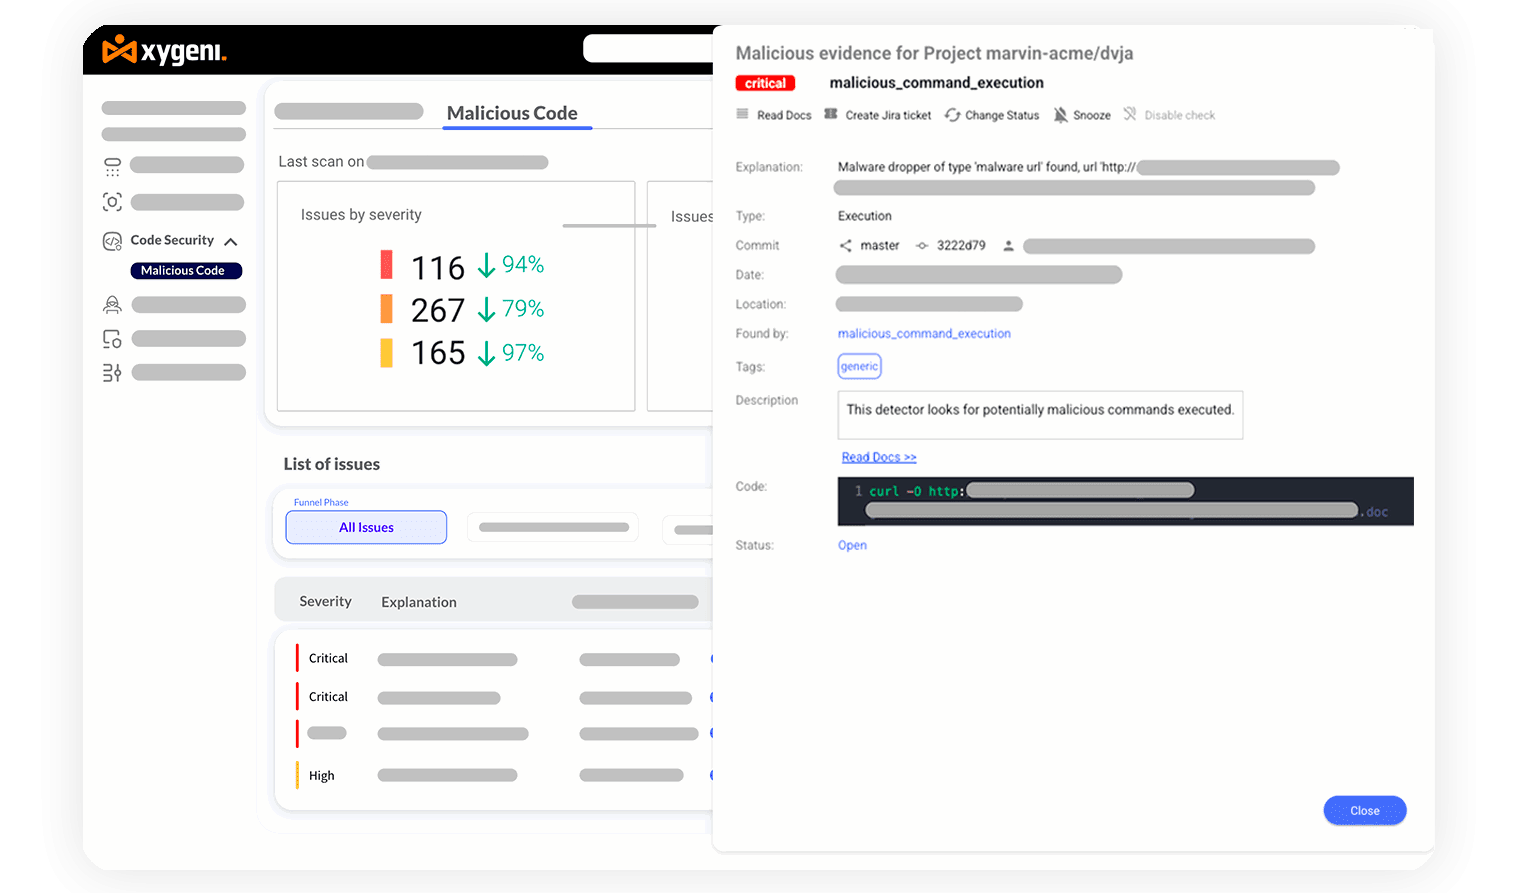Select the High severity issue row
The width and height of the screenshot is (1540, 893).
[322, 776]
